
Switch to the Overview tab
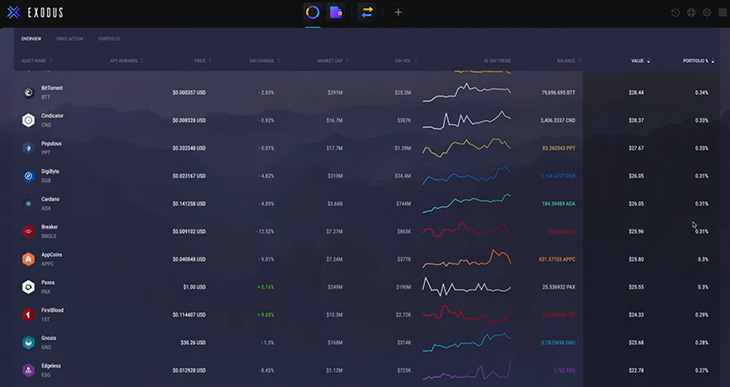coord(31,39)
